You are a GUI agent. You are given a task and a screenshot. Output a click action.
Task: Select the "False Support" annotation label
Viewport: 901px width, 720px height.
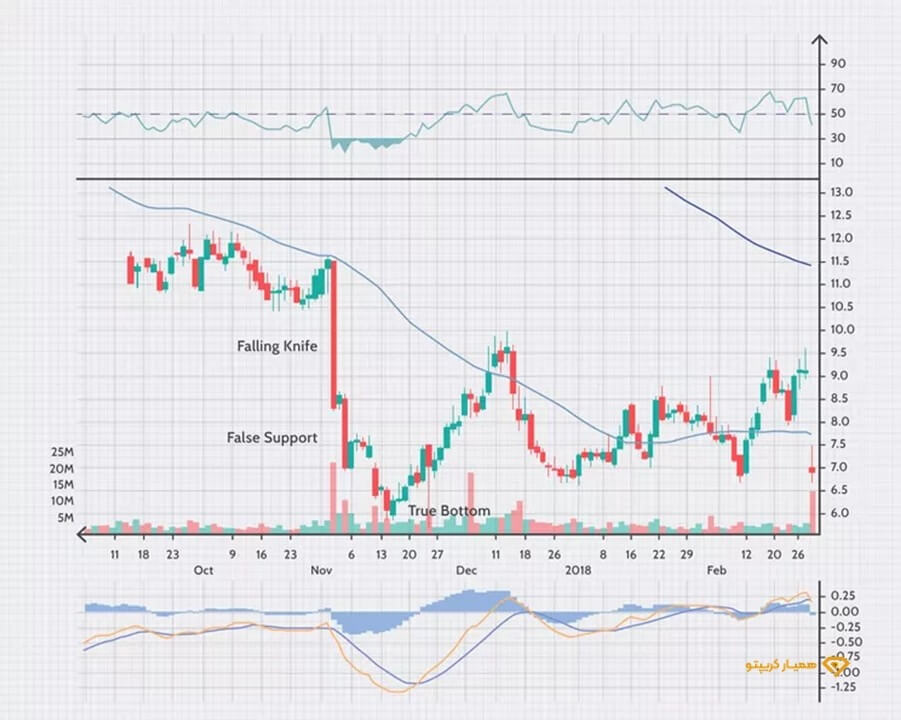(x=272, y=438)
